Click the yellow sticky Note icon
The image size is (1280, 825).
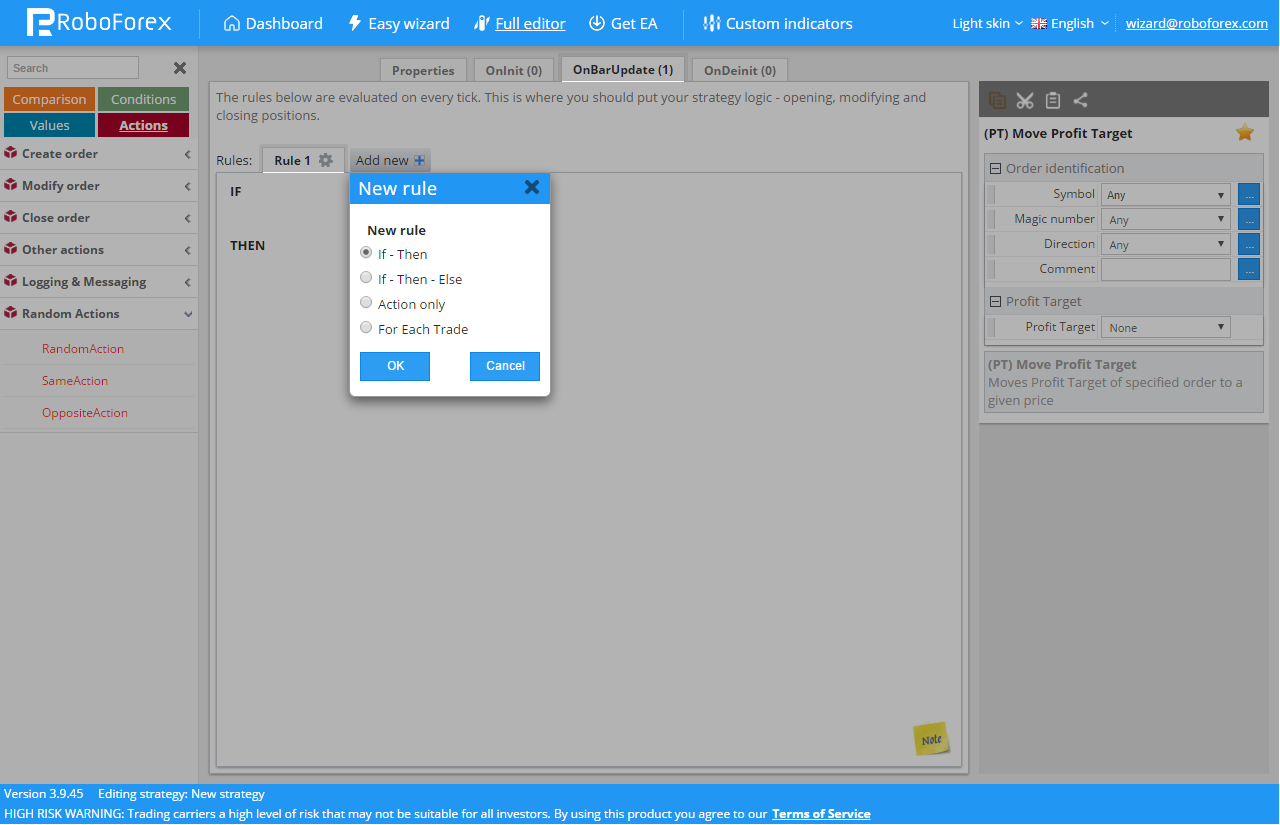point(931,739)
